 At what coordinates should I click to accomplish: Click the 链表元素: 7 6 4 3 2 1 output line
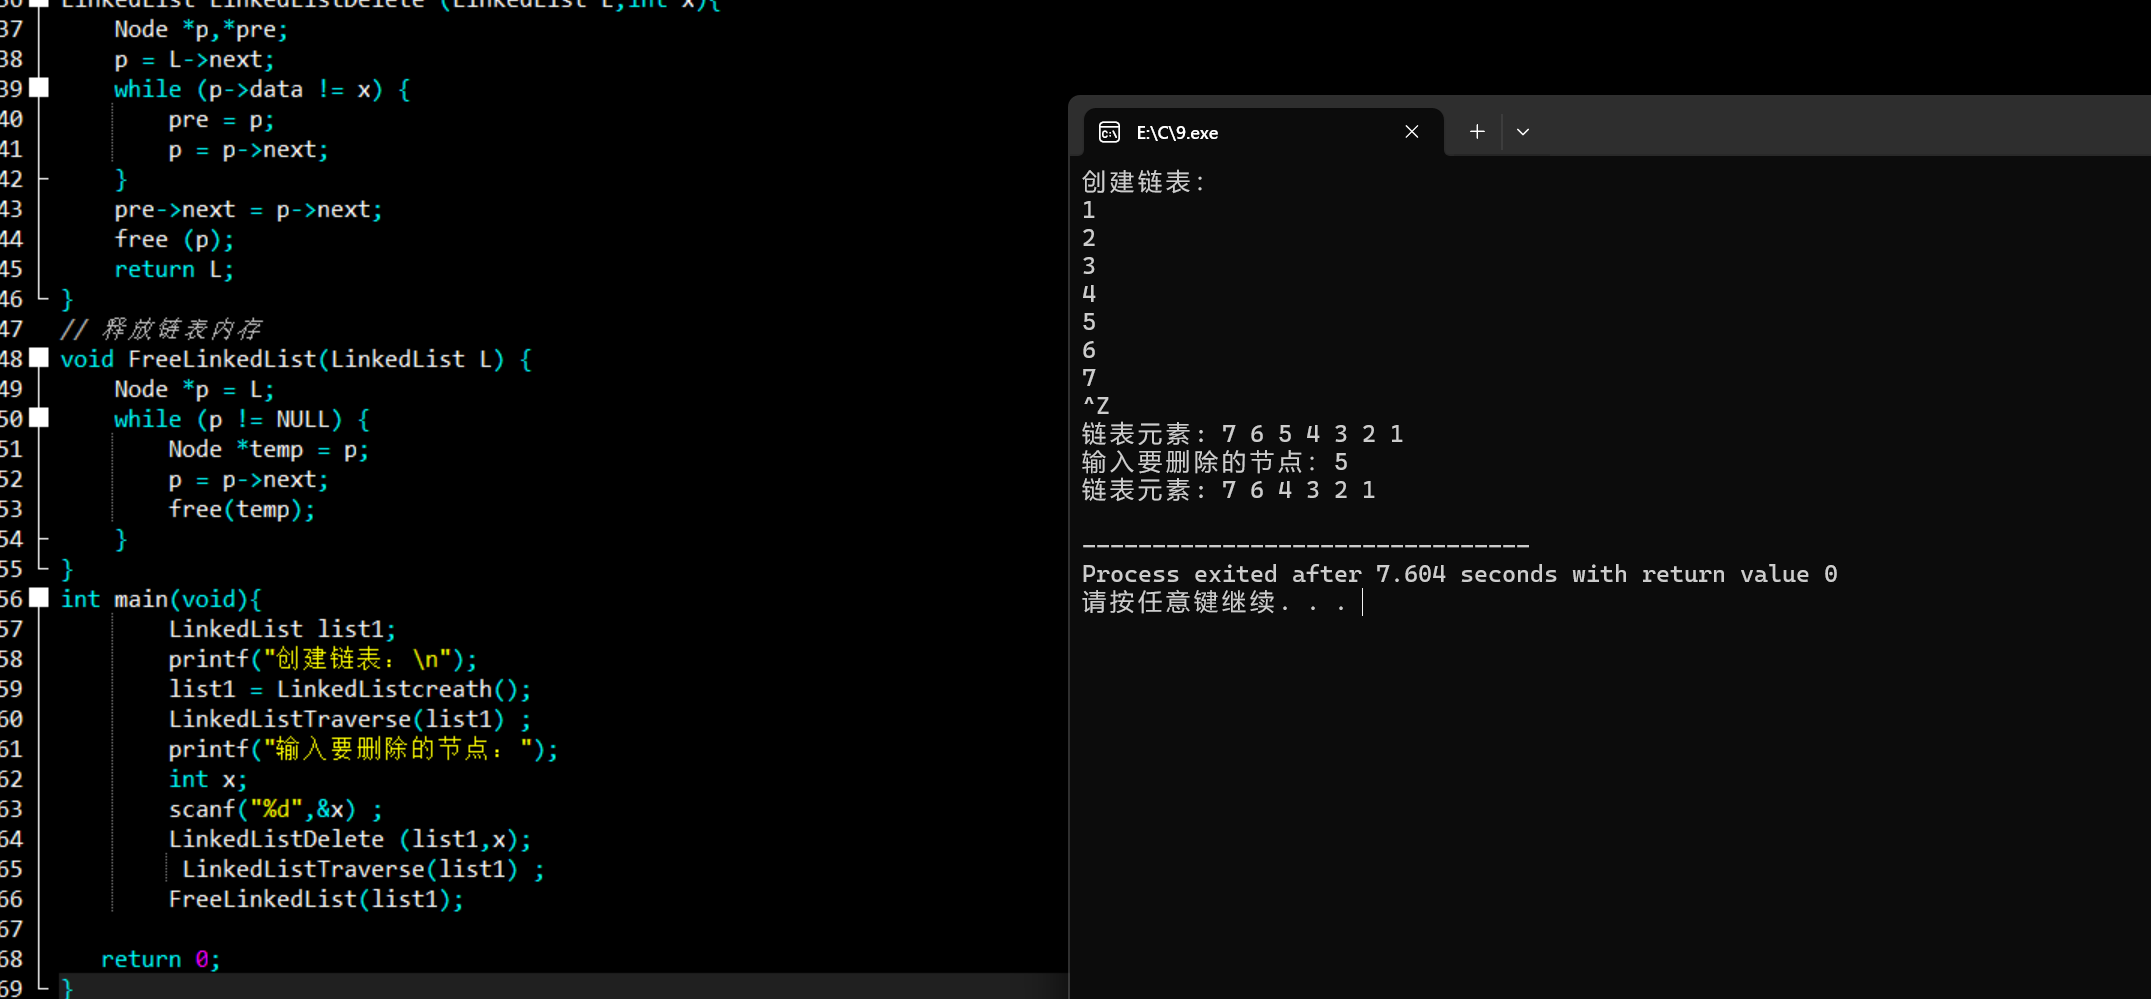(1228, 490)
